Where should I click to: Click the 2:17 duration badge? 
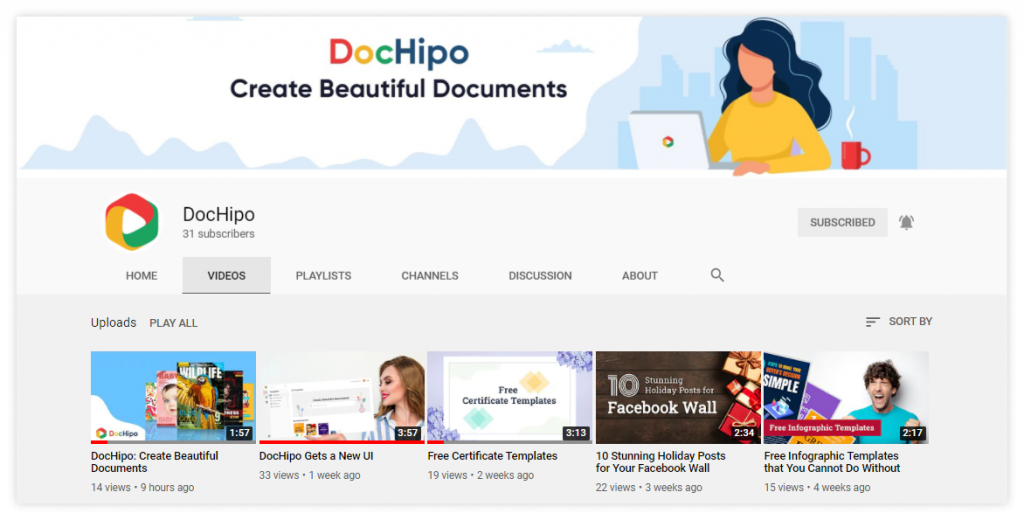(912, 432)
